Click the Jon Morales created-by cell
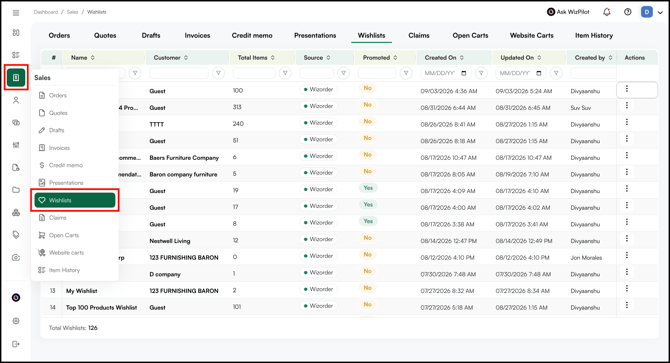The image size is (670, 363). point(586,258)
